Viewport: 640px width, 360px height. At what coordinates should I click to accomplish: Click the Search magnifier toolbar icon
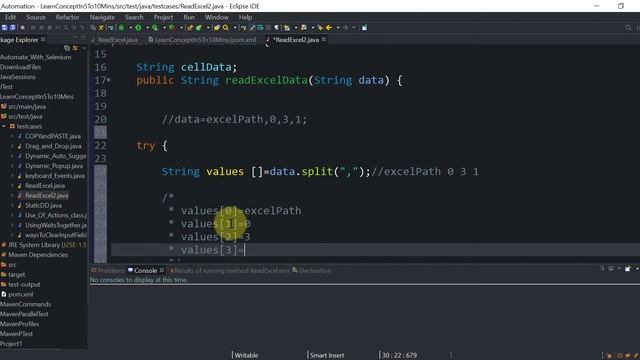(x=225, y=28)
